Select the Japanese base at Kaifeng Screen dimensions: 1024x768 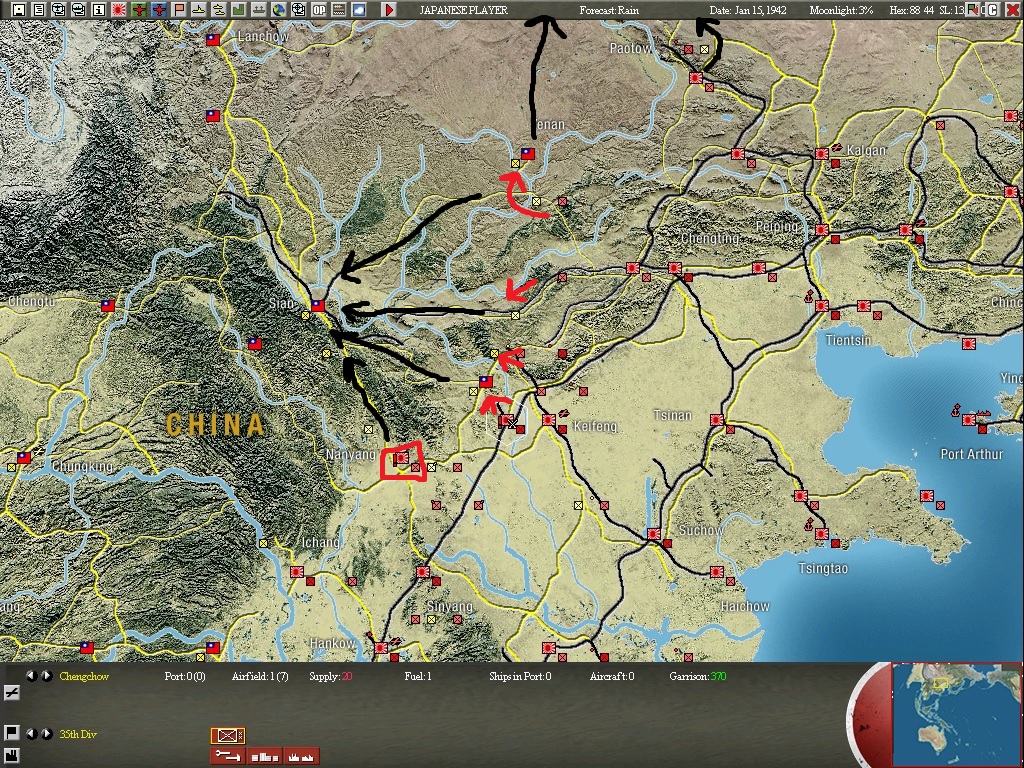549,419
